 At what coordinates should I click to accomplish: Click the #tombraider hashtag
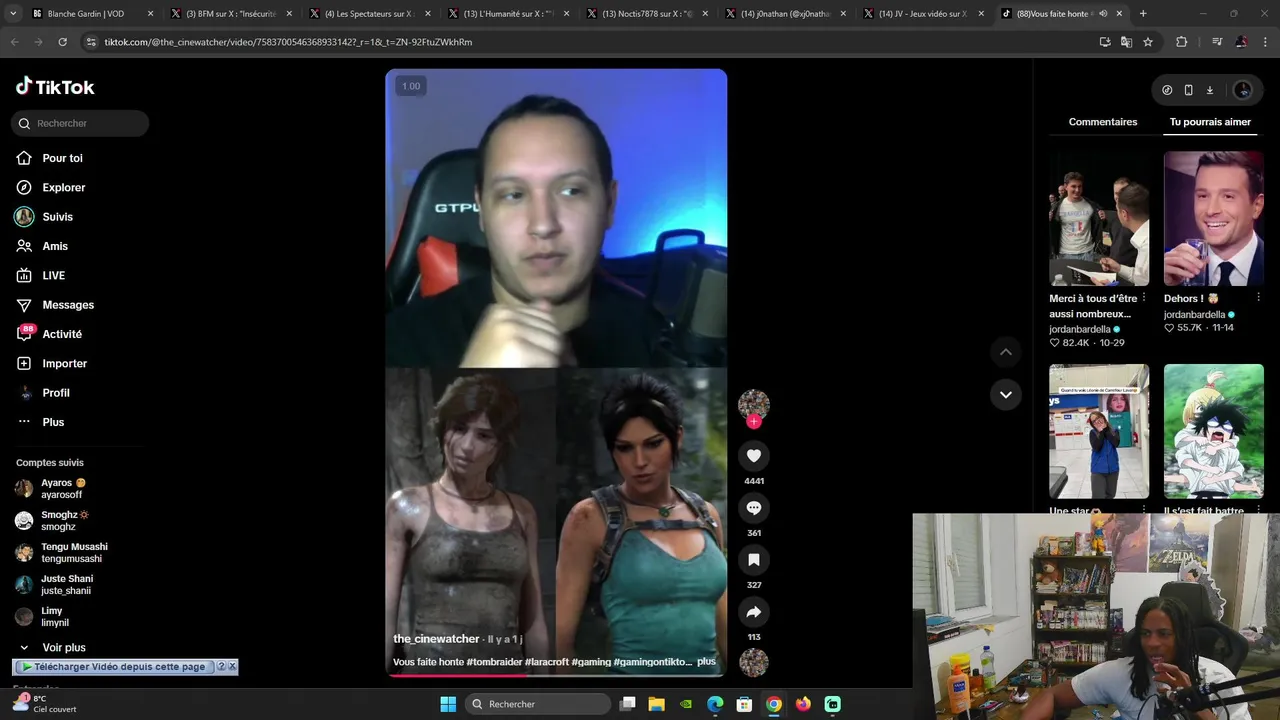click(x=496, y=662)
